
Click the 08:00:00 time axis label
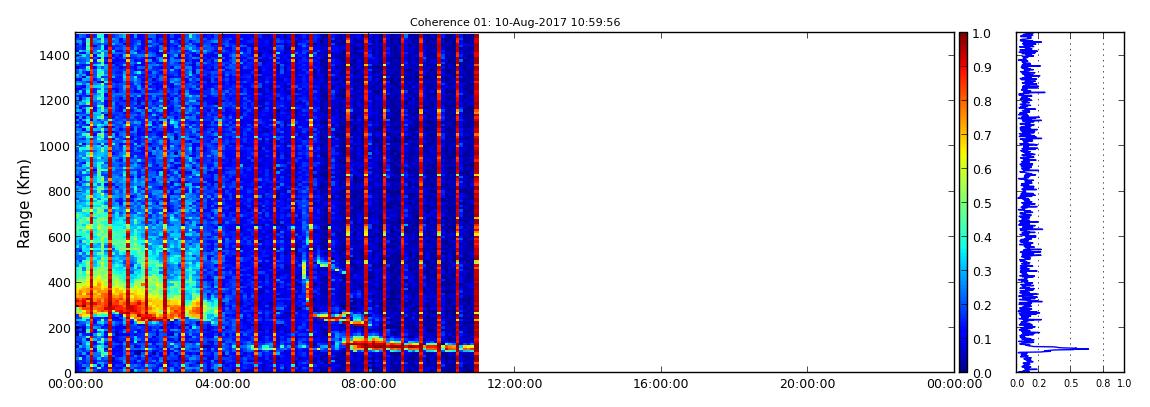[x=368, y=385]
